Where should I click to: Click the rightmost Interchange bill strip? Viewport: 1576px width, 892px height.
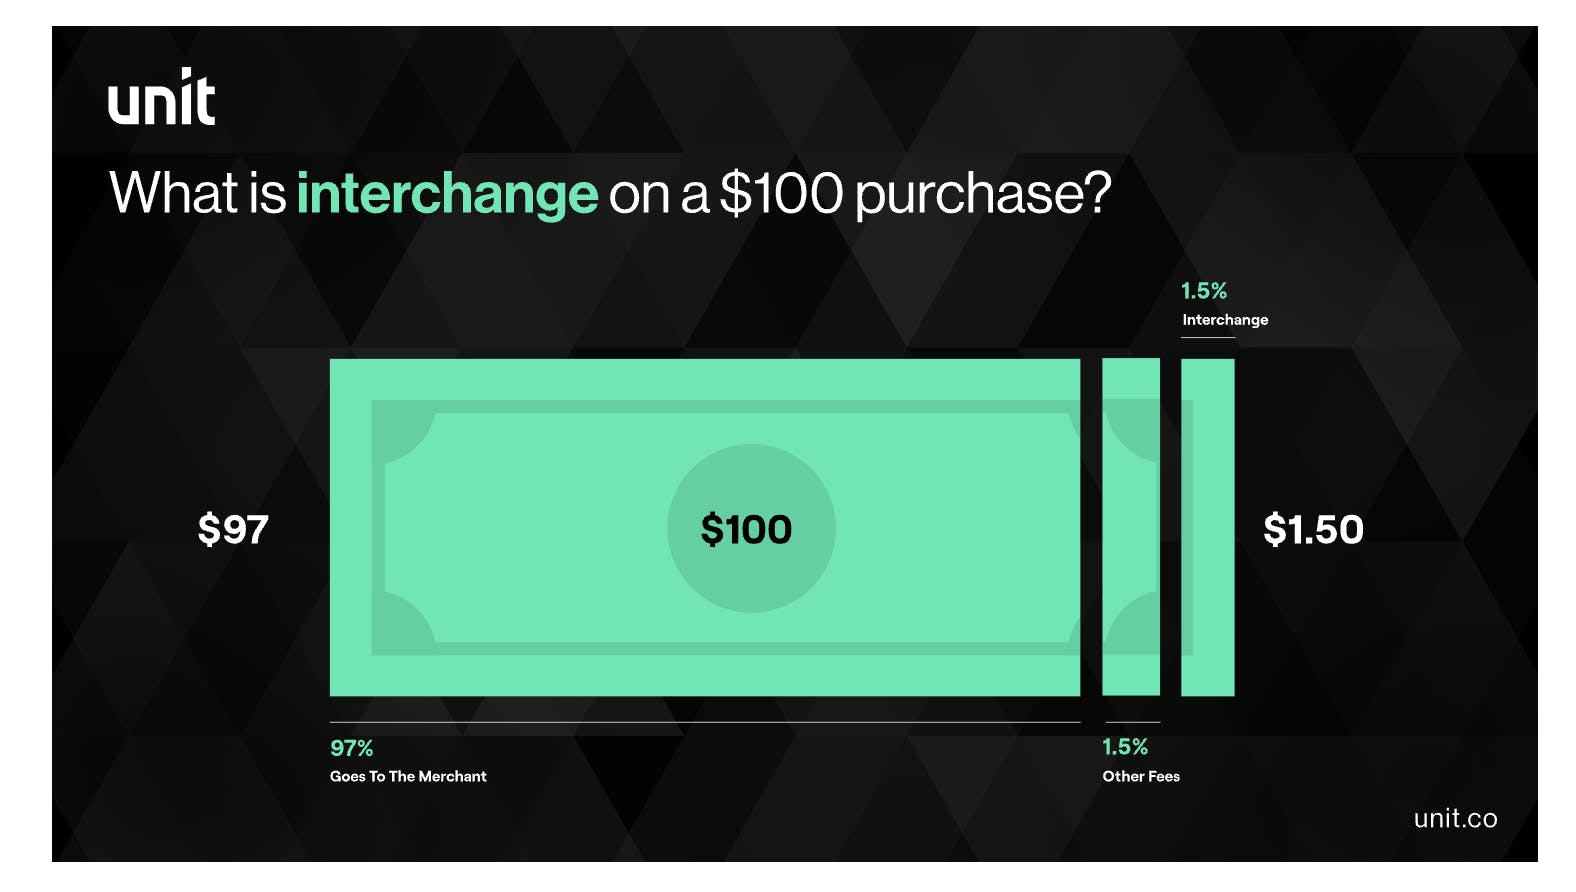tap(1208, 527)
